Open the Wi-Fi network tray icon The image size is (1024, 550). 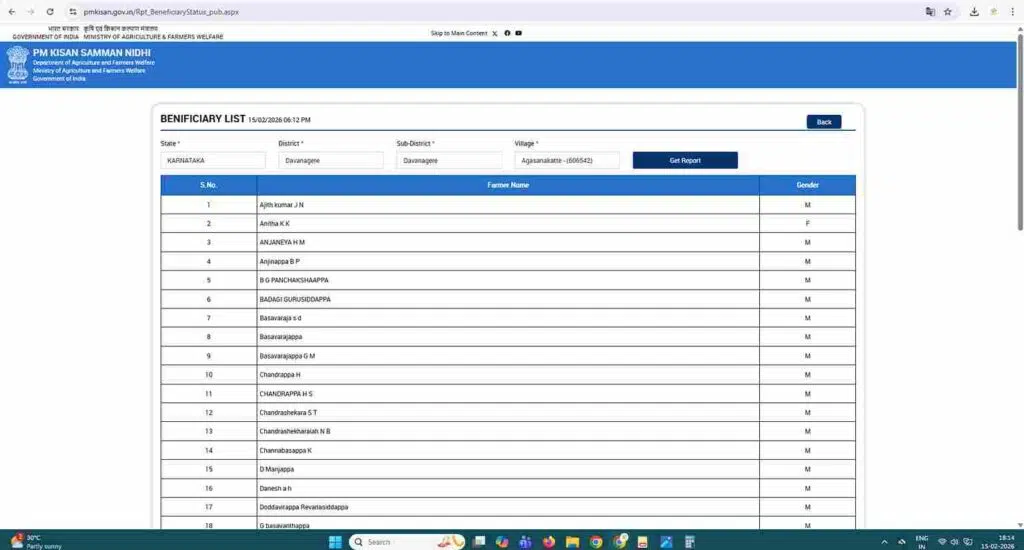942,542
